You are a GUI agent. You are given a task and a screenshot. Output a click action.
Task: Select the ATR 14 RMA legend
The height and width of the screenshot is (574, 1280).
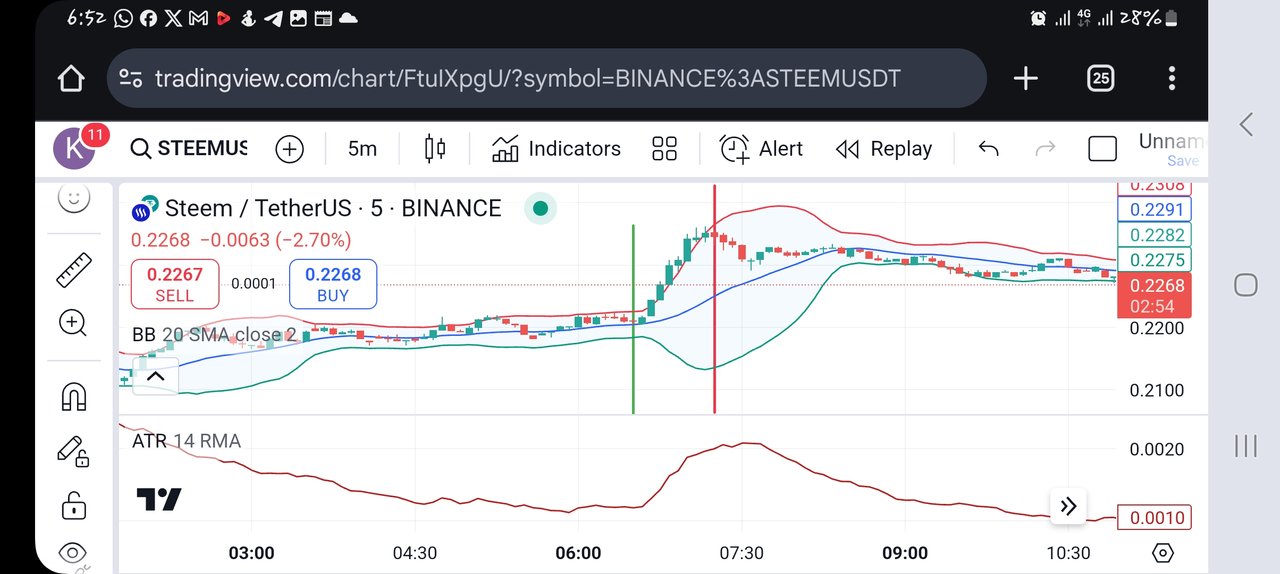click(186, 441)
